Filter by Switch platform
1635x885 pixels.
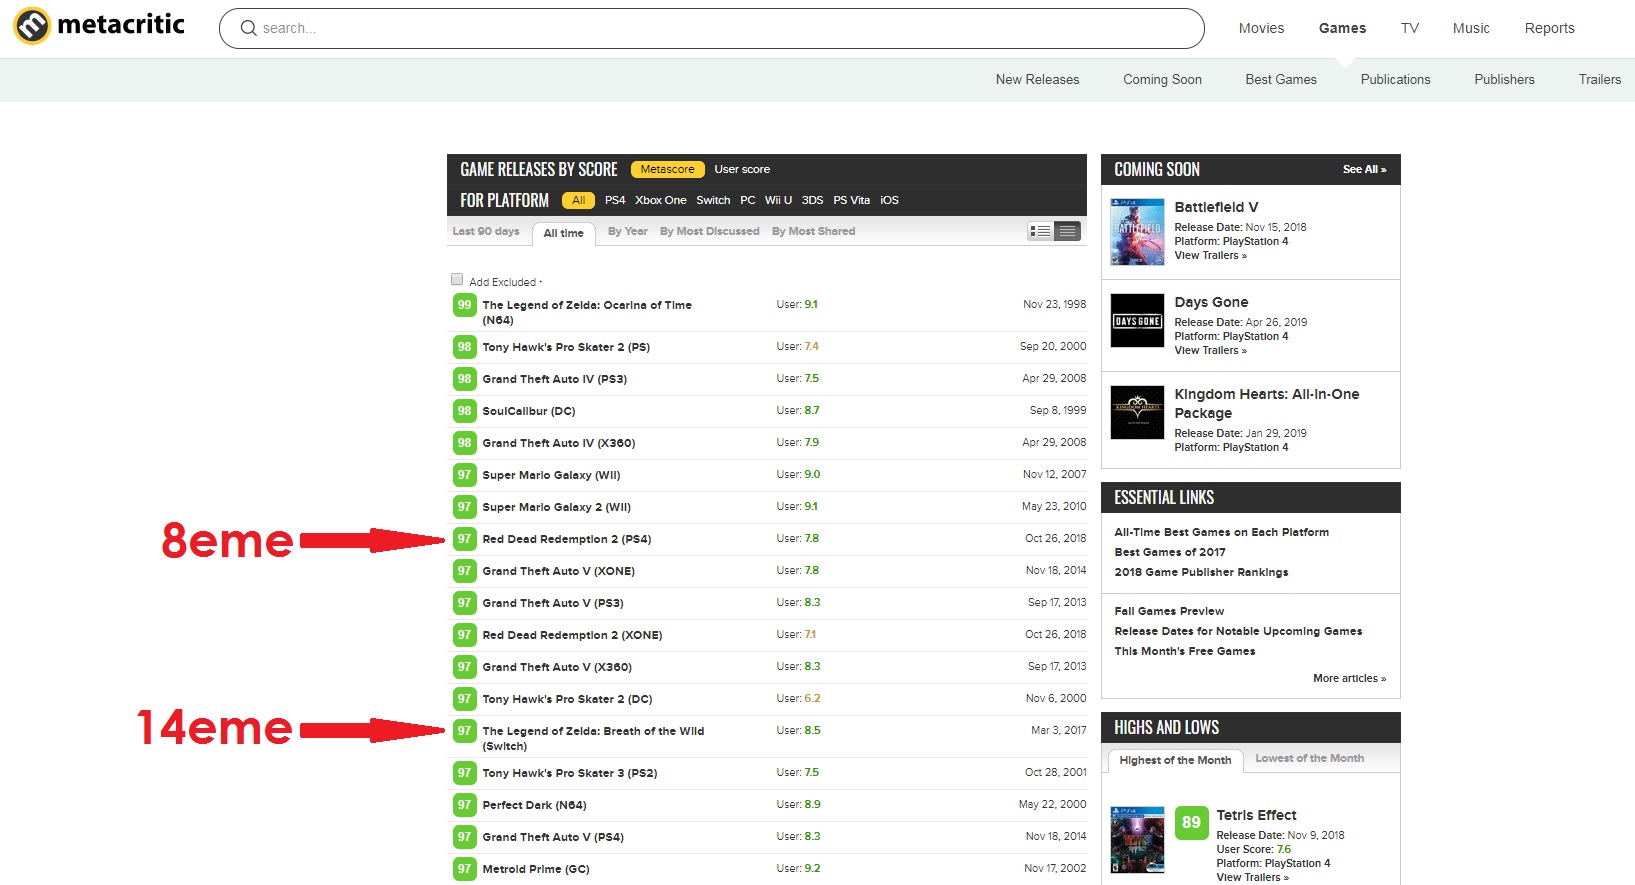[x=713, y=201]
